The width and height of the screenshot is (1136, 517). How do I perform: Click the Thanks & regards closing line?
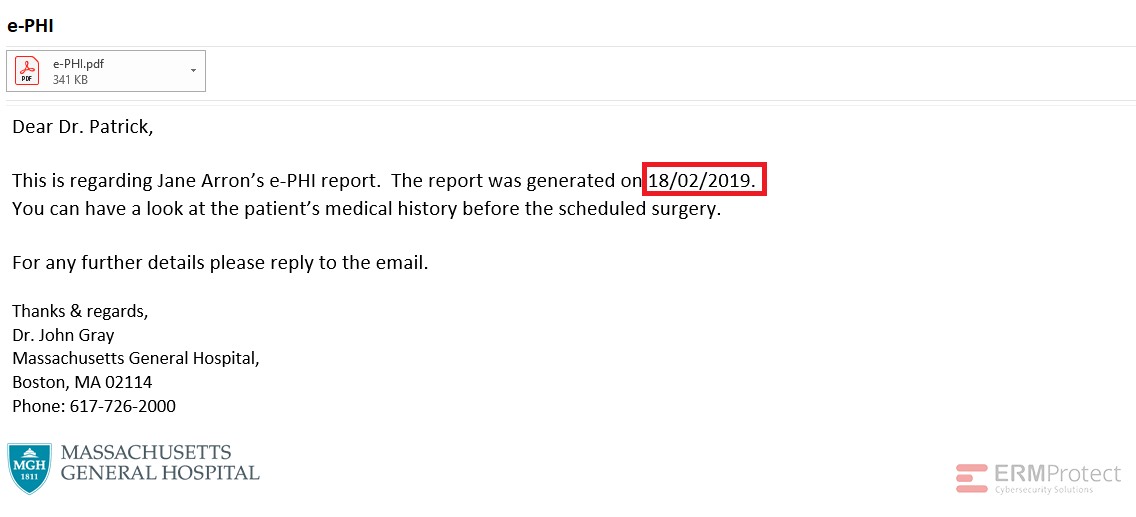click(x=80, y=312)
